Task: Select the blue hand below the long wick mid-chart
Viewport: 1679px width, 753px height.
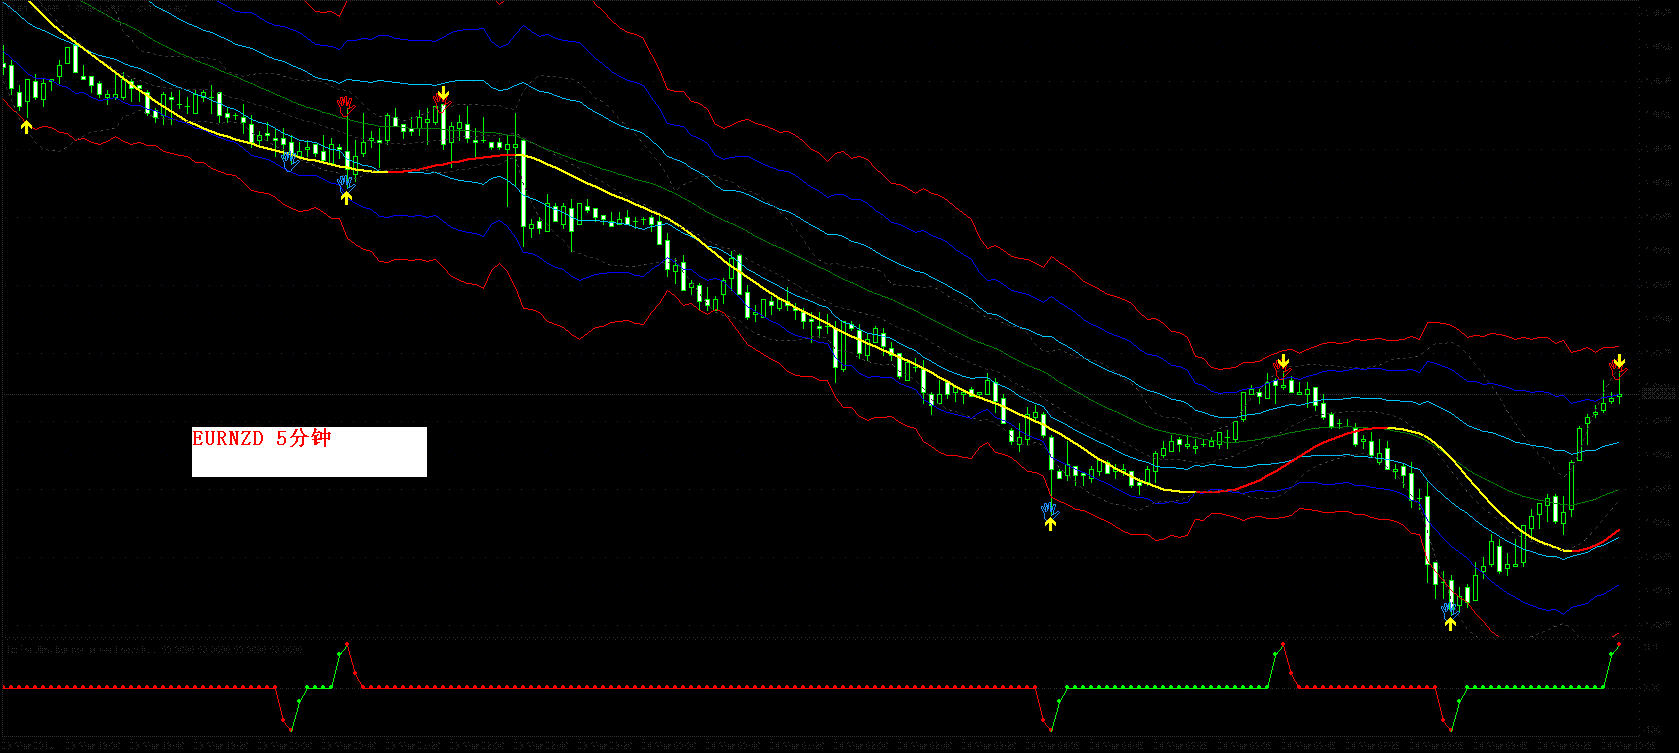Action: (x=1049, y=509)
